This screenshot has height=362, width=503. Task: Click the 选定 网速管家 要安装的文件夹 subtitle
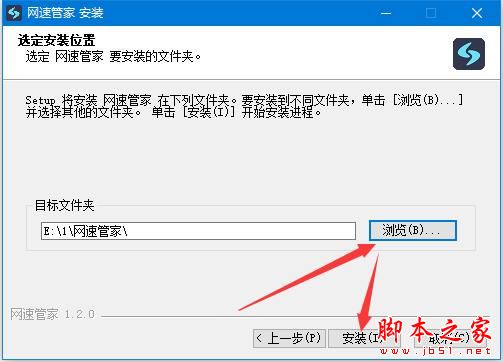pos(113,57)
